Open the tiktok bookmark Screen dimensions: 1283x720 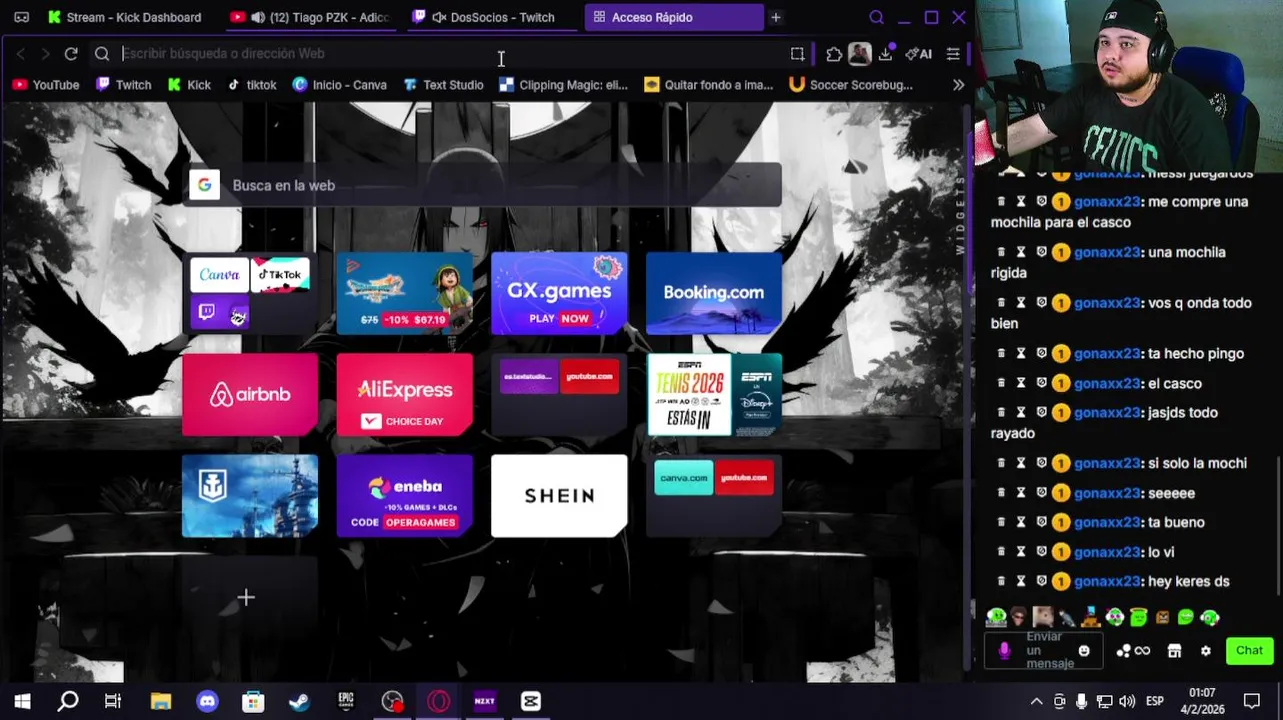pyautogui.click(x=252, y=85)
